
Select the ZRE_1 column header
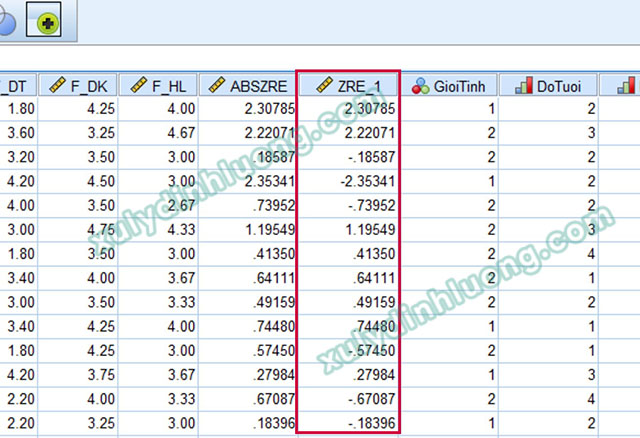[x=348, y=85]
